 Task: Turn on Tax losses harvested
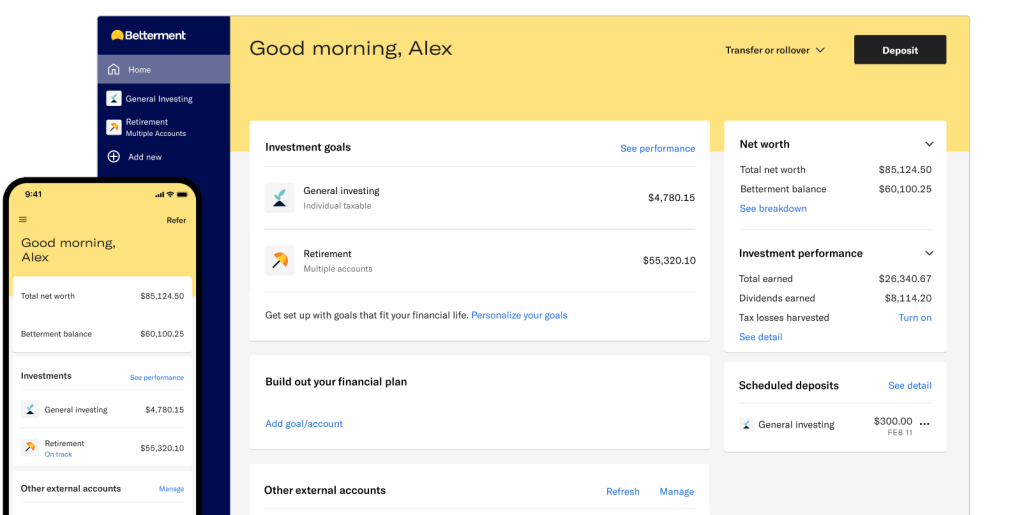pyautogui.click(x=914, y=318)
